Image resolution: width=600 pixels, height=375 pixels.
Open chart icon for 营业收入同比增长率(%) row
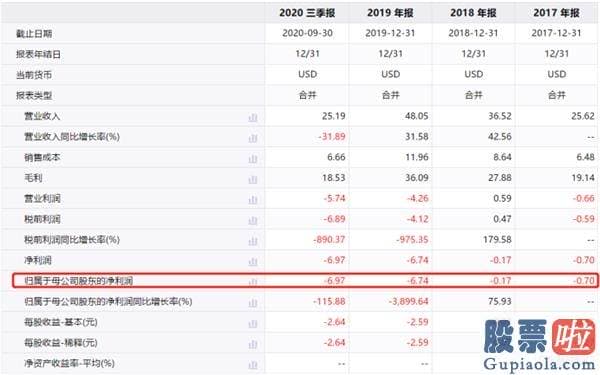coord(253,137)
